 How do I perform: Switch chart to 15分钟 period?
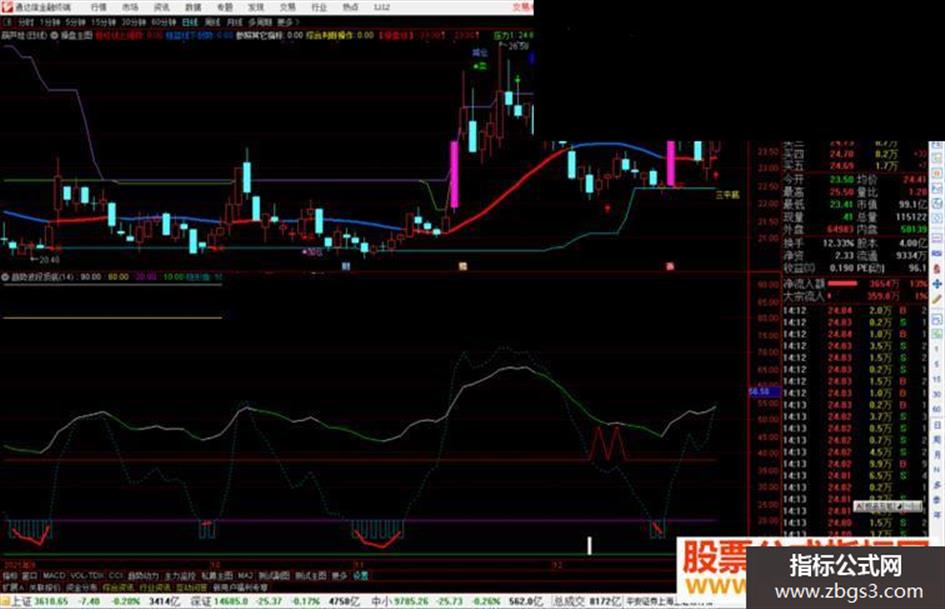point(103,22)
